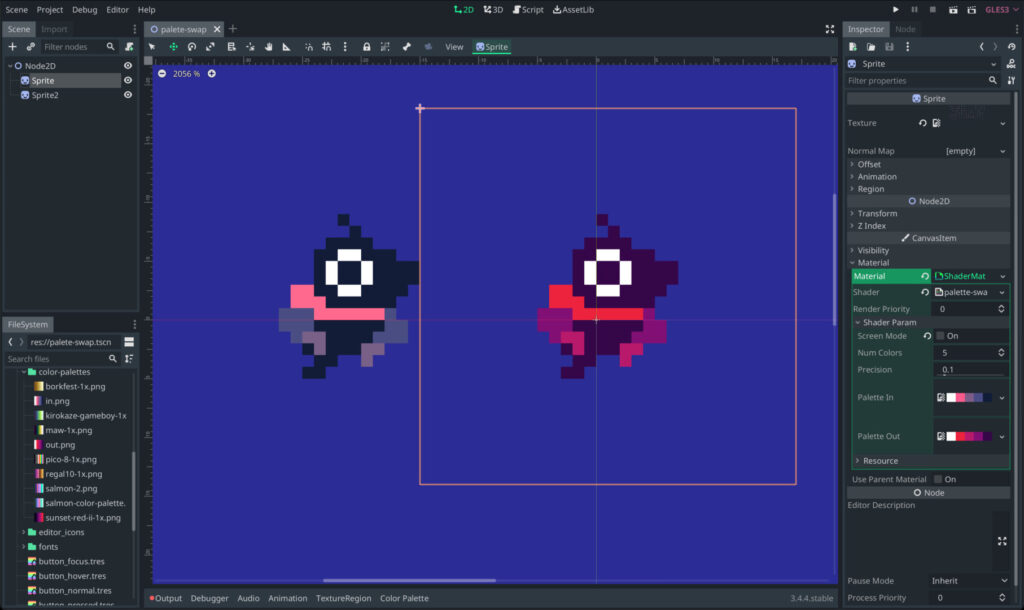The width and height of the screenshot is (1024, 610).
Task: Switch to the Script workspace
Action: (528, 9)
